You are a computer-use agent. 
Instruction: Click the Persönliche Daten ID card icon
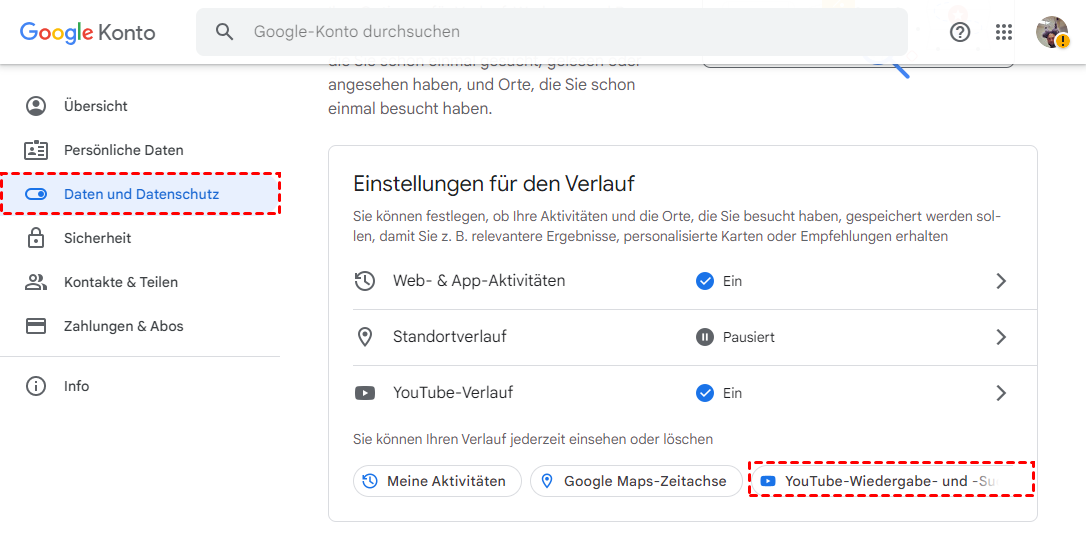coord(35,150)
